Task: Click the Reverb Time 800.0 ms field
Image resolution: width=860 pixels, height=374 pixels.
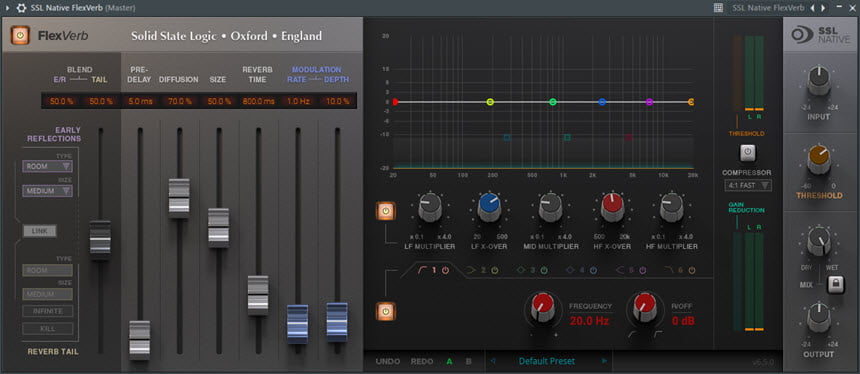Action: tap(258, 101)
